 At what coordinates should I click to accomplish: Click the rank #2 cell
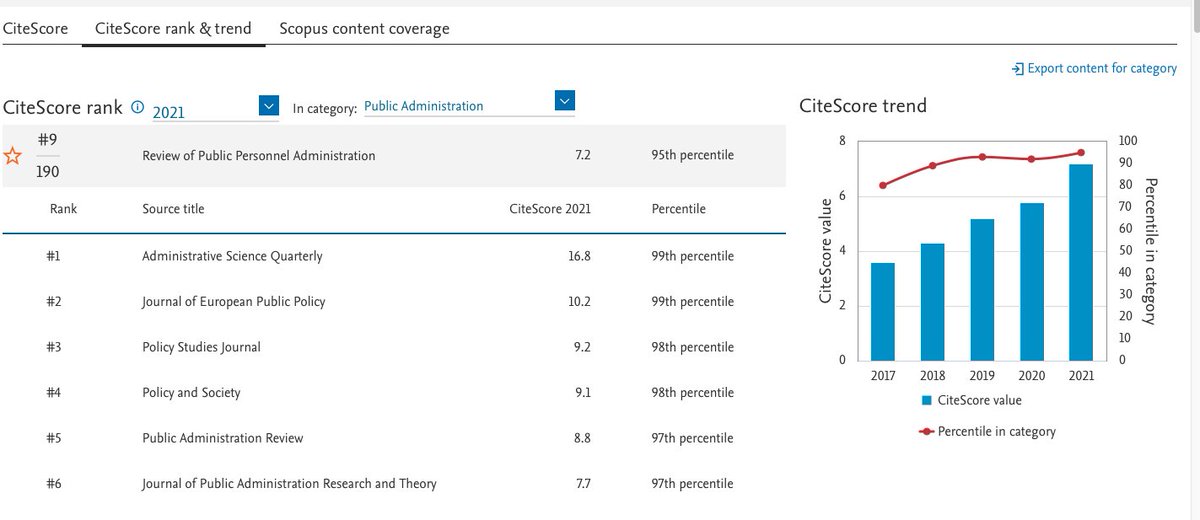(x=54, y=301)
